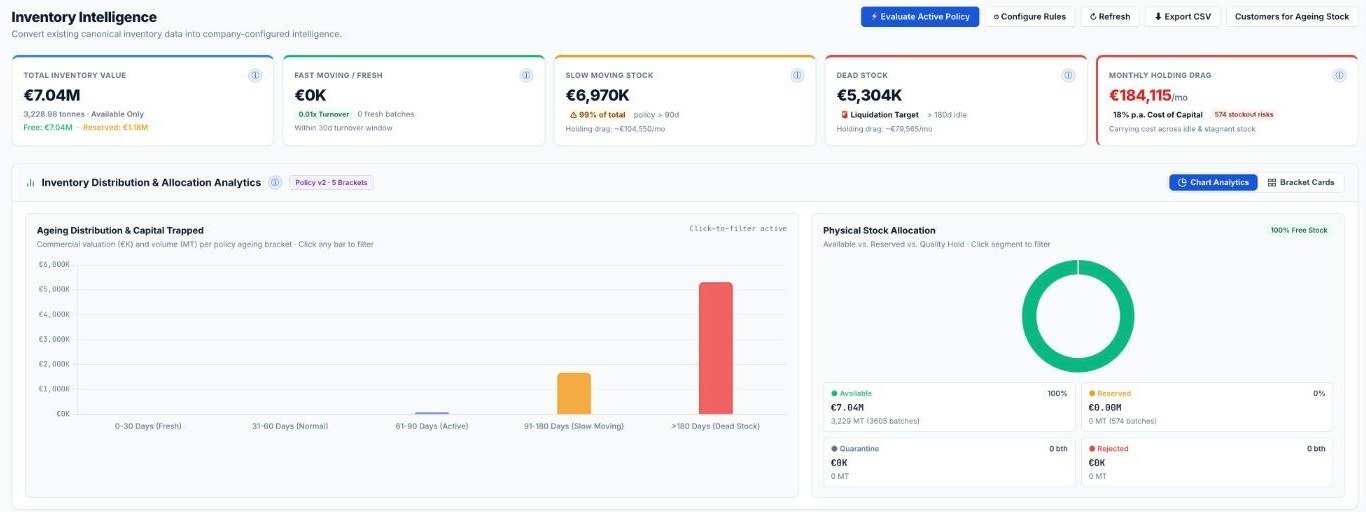The width and height of the screenshot is (1366, 512).
Task: Refresh the inventory data
Action: click(1110, 17)
